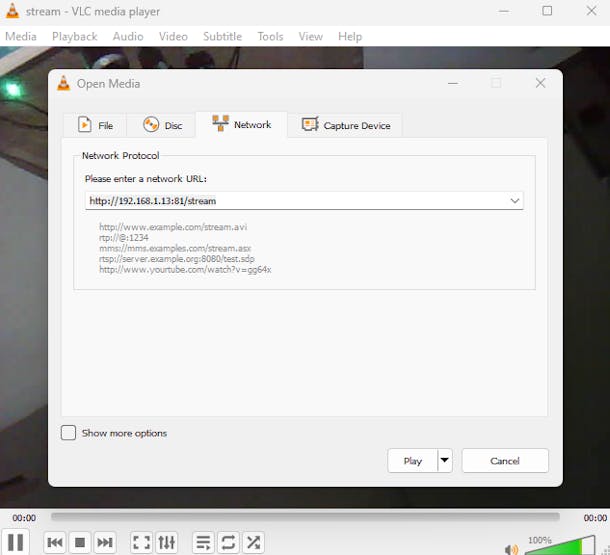Toggle random shuffle icon

tap(253, 542)
